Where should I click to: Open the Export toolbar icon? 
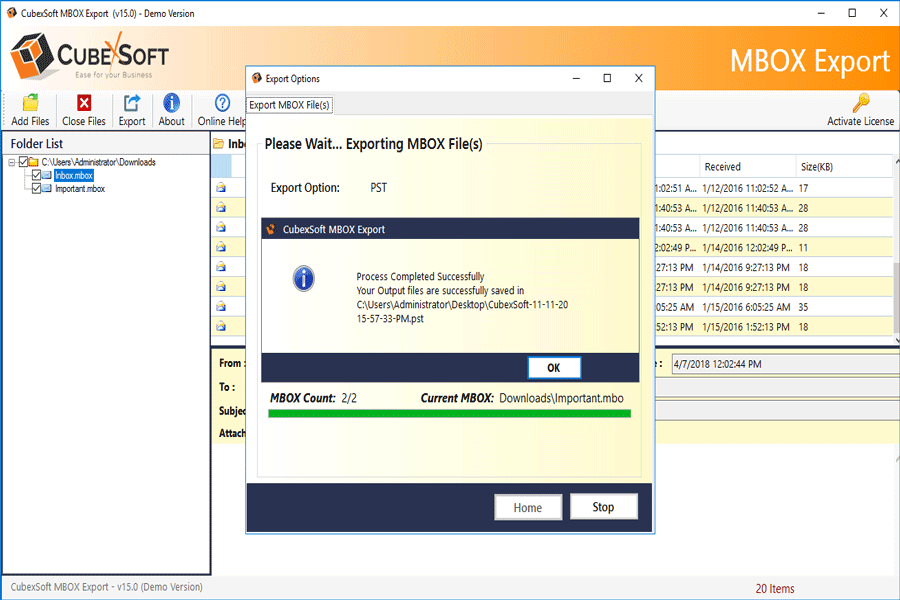pos(132,103)
